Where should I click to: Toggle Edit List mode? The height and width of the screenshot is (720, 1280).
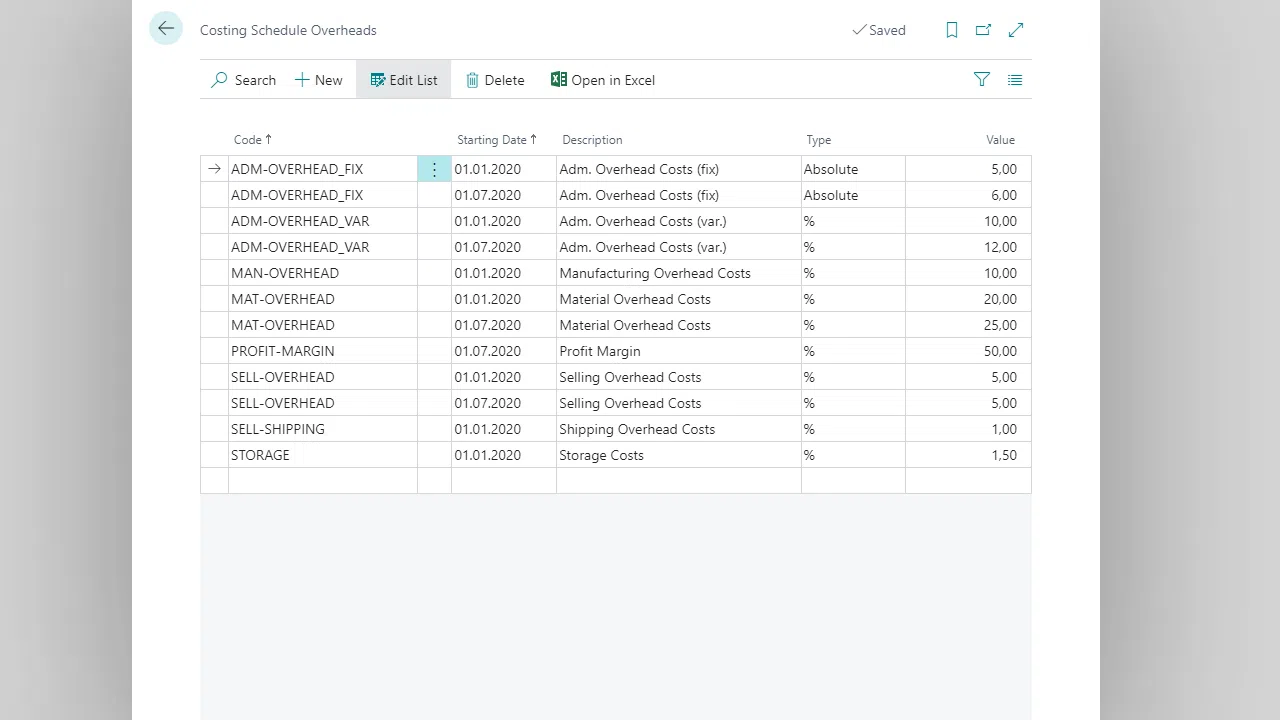[x=404, y=80]
